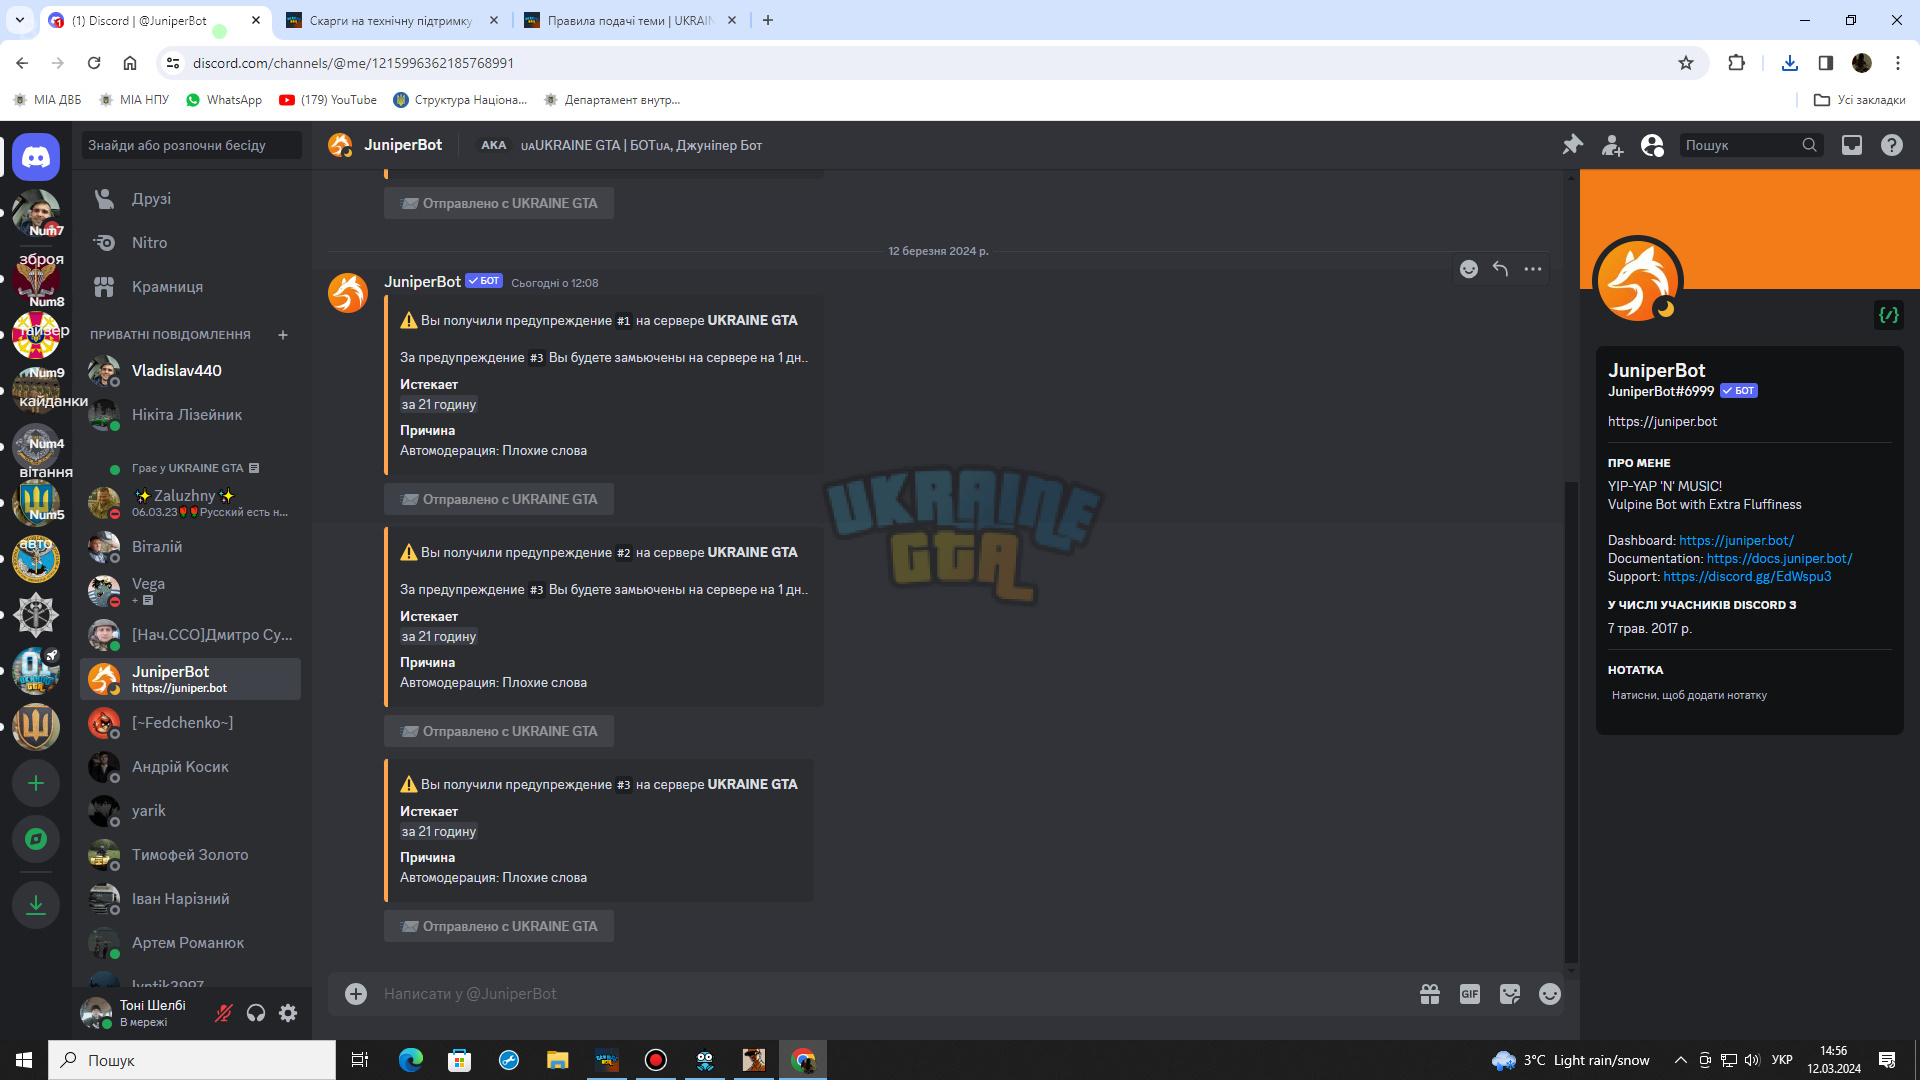This screenshot has width=1920, height=1080.
Task: Open Friends tab
Action: (x=190, y=199)
